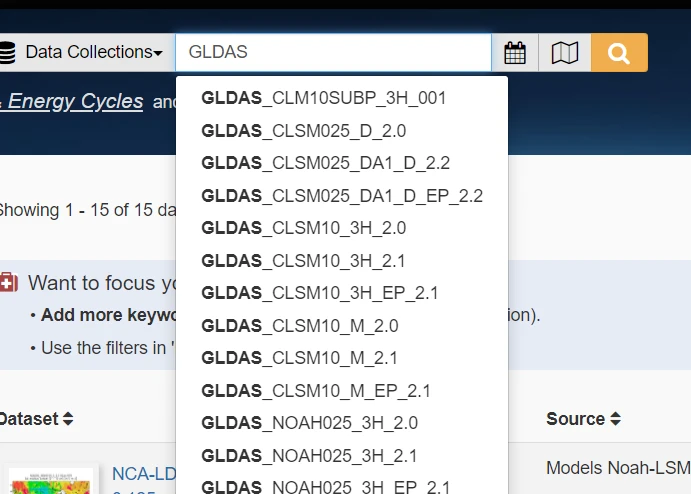Sort by Dataset column arrows
Image resolution: width=691 pixels, height=494 pixels.
[x=68, y=419]
